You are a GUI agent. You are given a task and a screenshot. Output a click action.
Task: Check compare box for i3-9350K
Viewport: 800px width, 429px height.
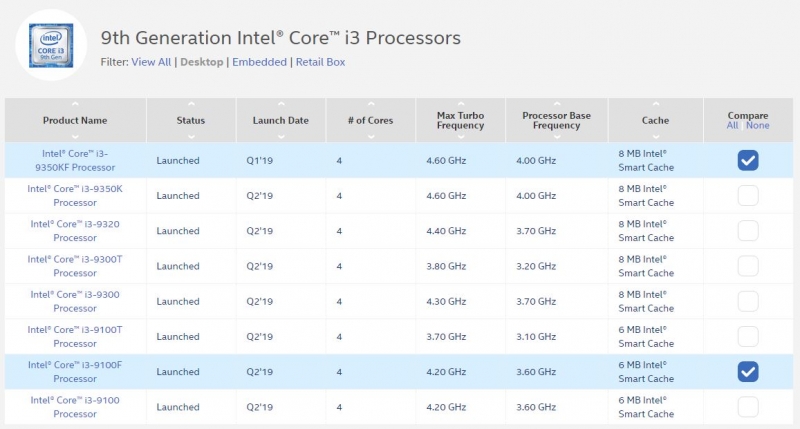[x=748, y=195]
